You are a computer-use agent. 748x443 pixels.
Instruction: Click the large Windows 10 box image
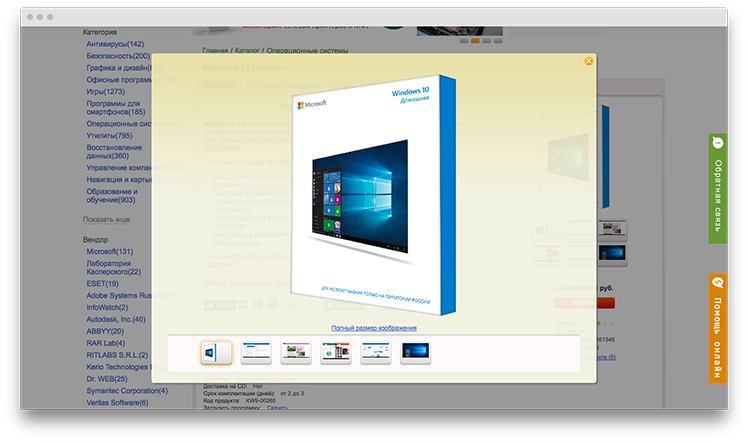click(x=374, y=196)
